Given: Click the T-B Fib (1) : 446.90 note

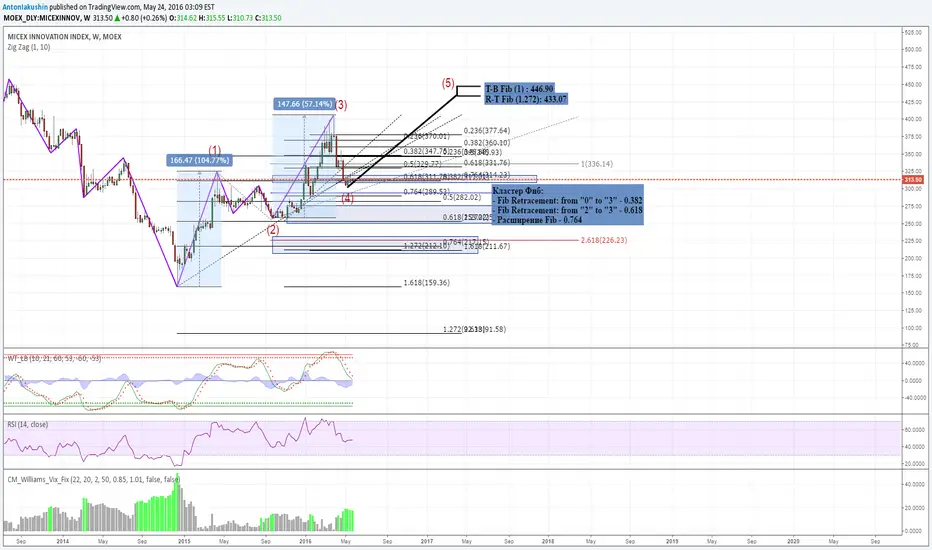Looking at the screenshot, I should 519,89.
